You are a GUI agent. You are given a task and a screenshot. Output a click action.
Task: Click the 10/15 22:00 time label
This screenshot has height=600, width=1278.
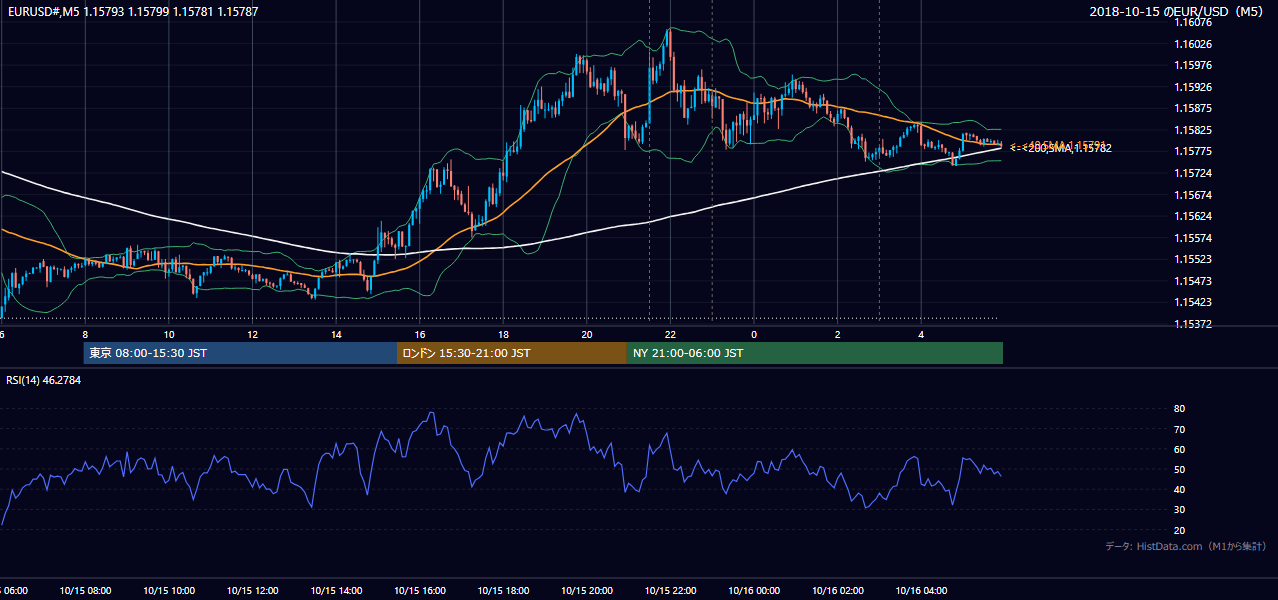(671, 591)
